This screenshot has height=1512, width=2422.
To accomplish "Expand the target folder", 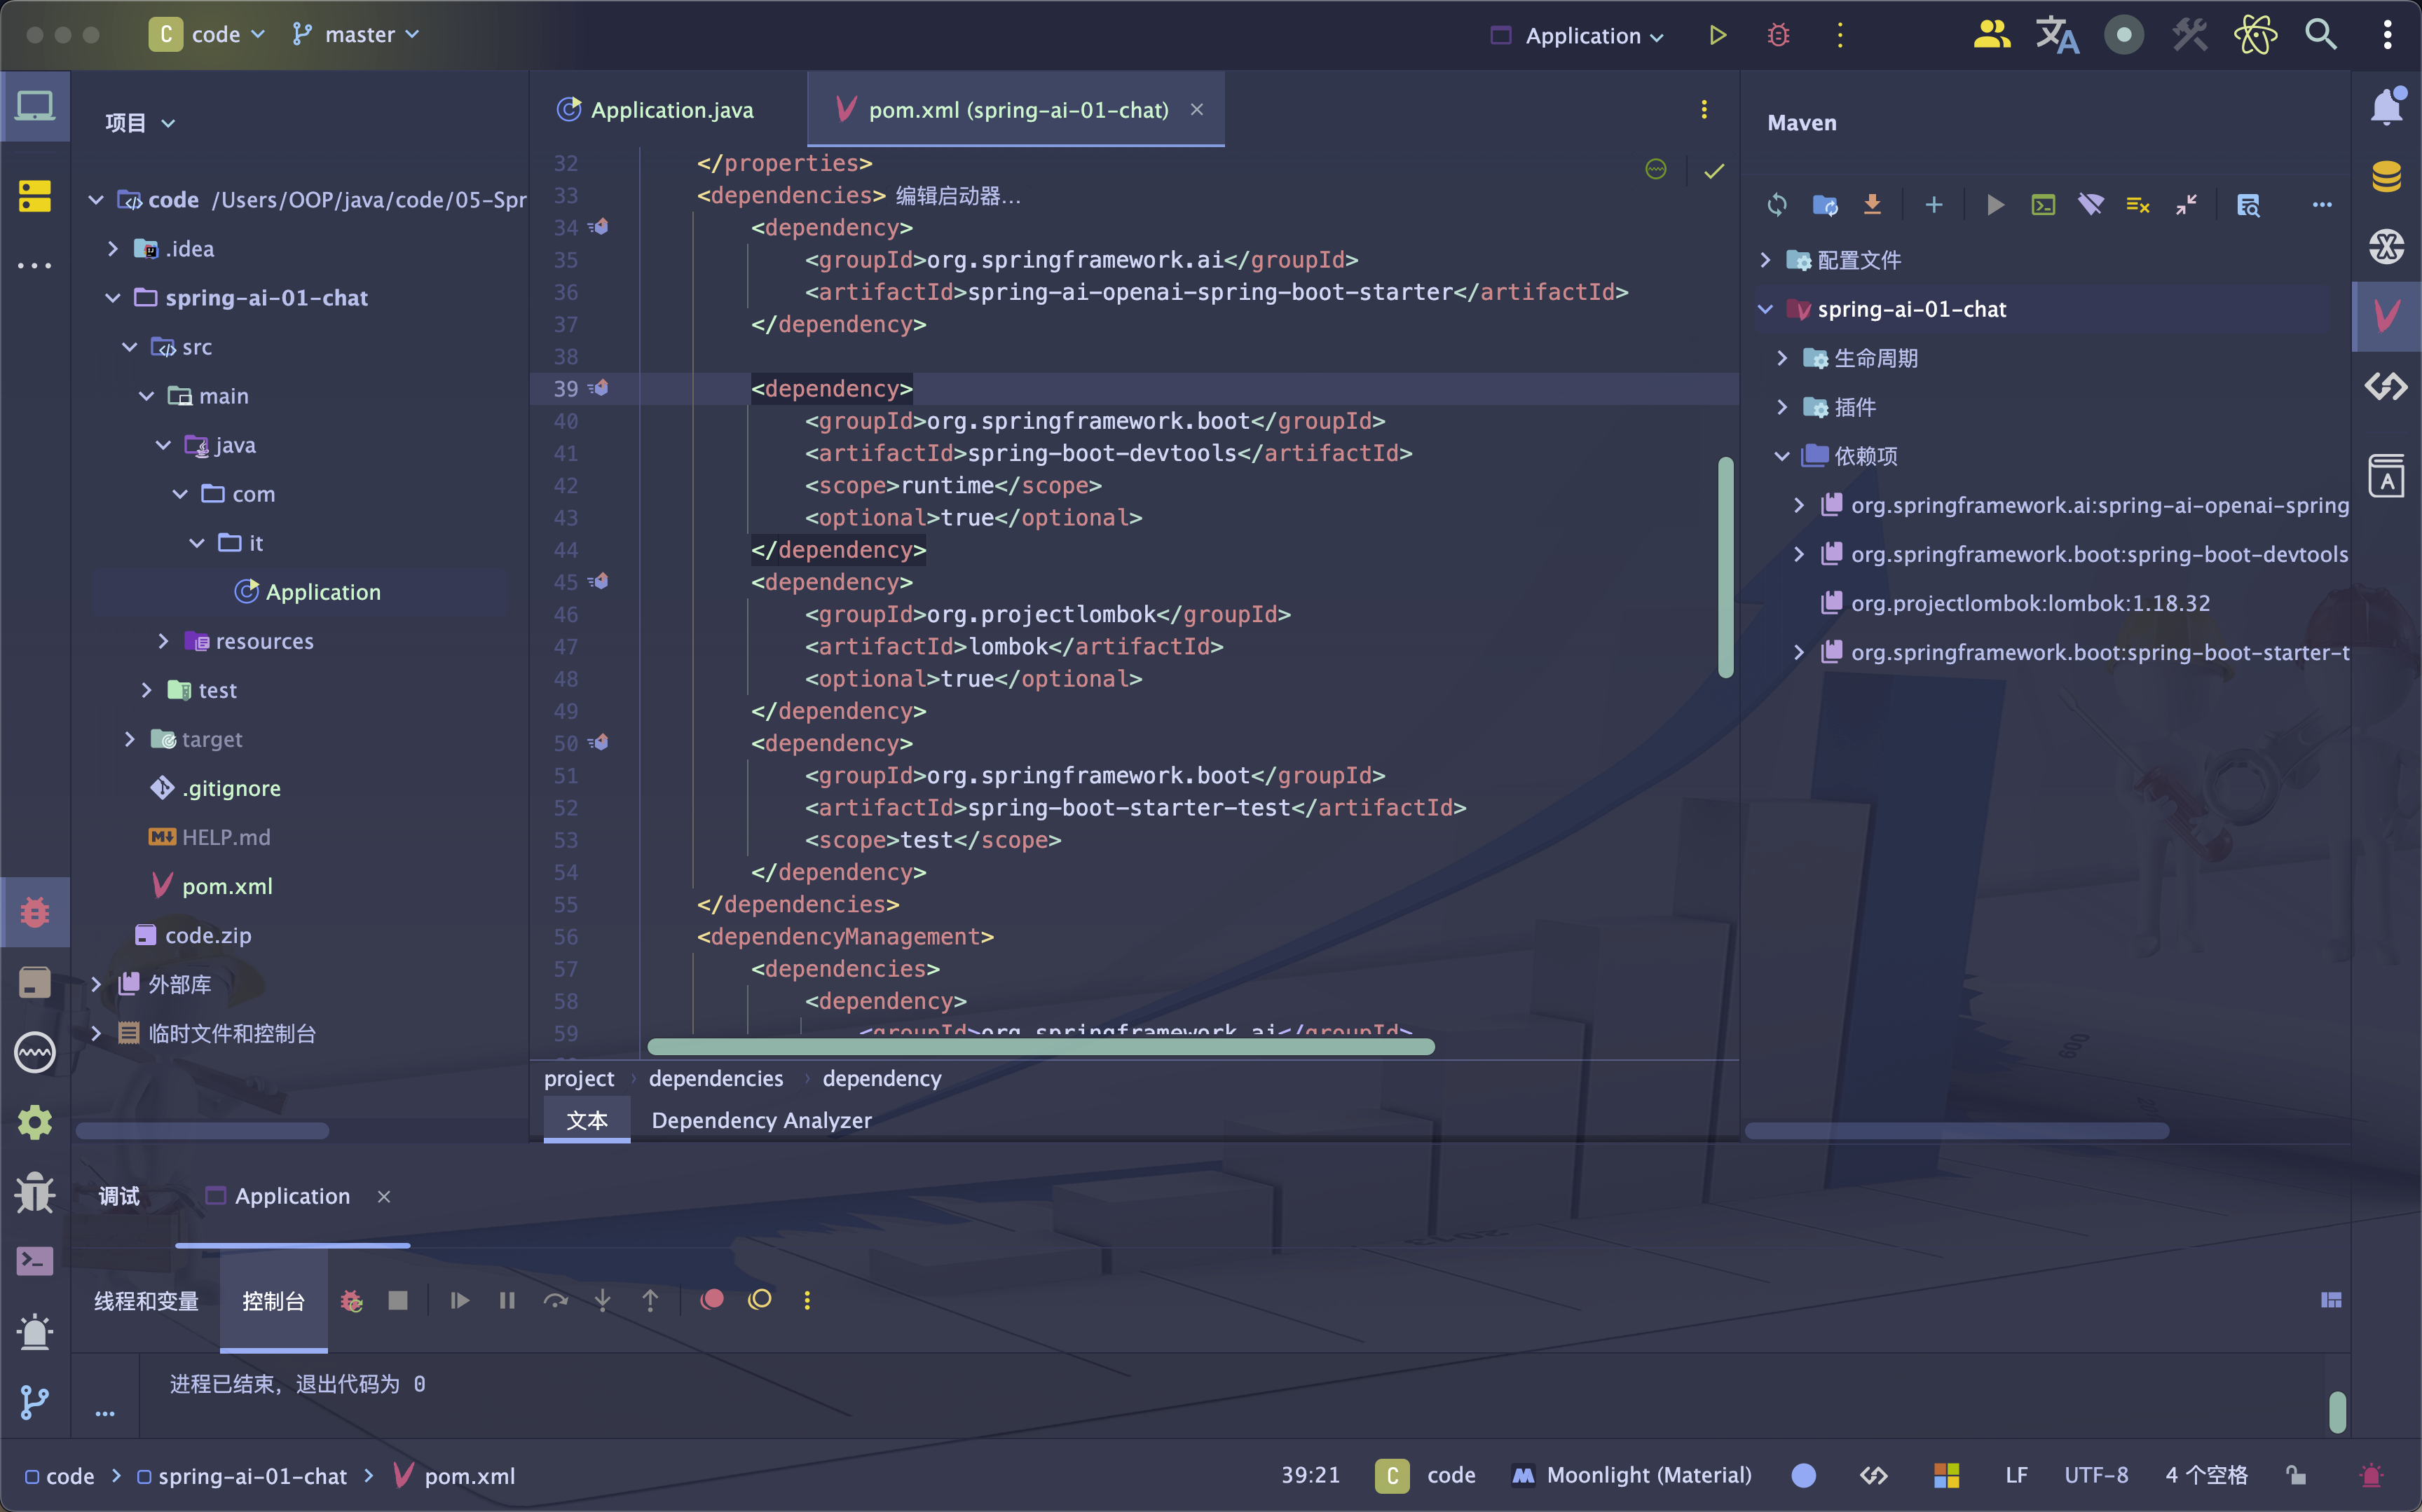I will pos(129,738).
